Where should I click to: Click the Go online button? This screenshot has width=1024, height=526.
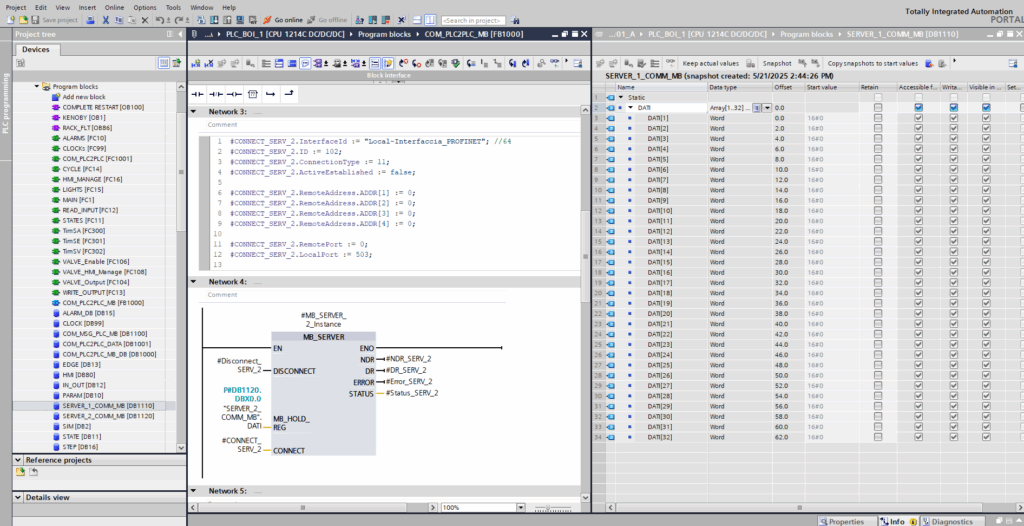(283, 20)
